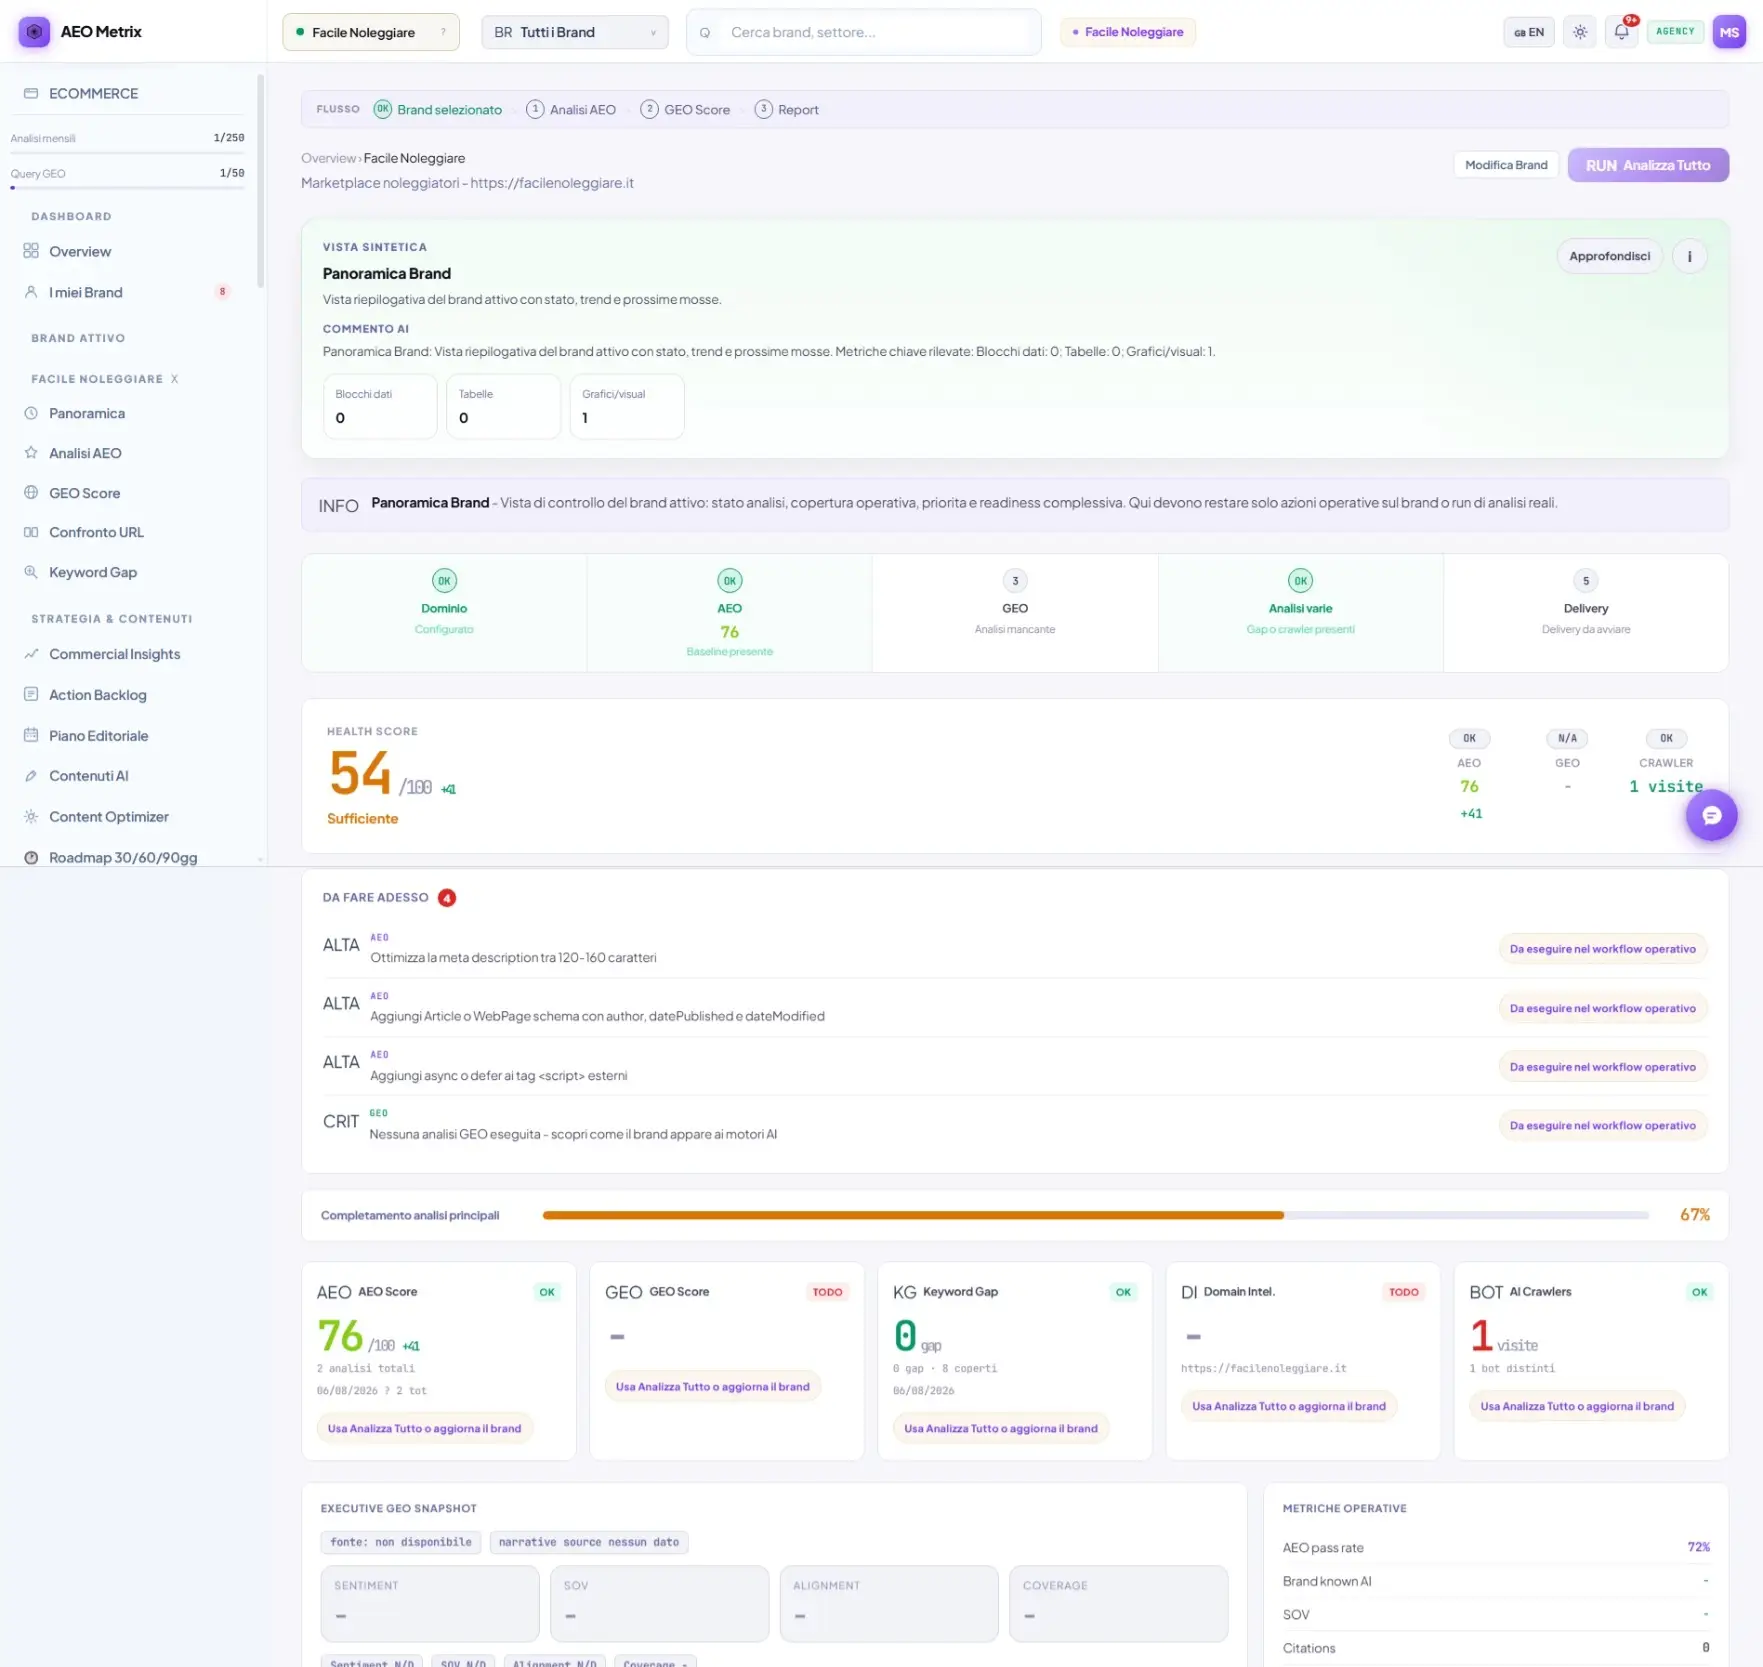Close Facile Noleggiare active brand section

coord(174,379)
